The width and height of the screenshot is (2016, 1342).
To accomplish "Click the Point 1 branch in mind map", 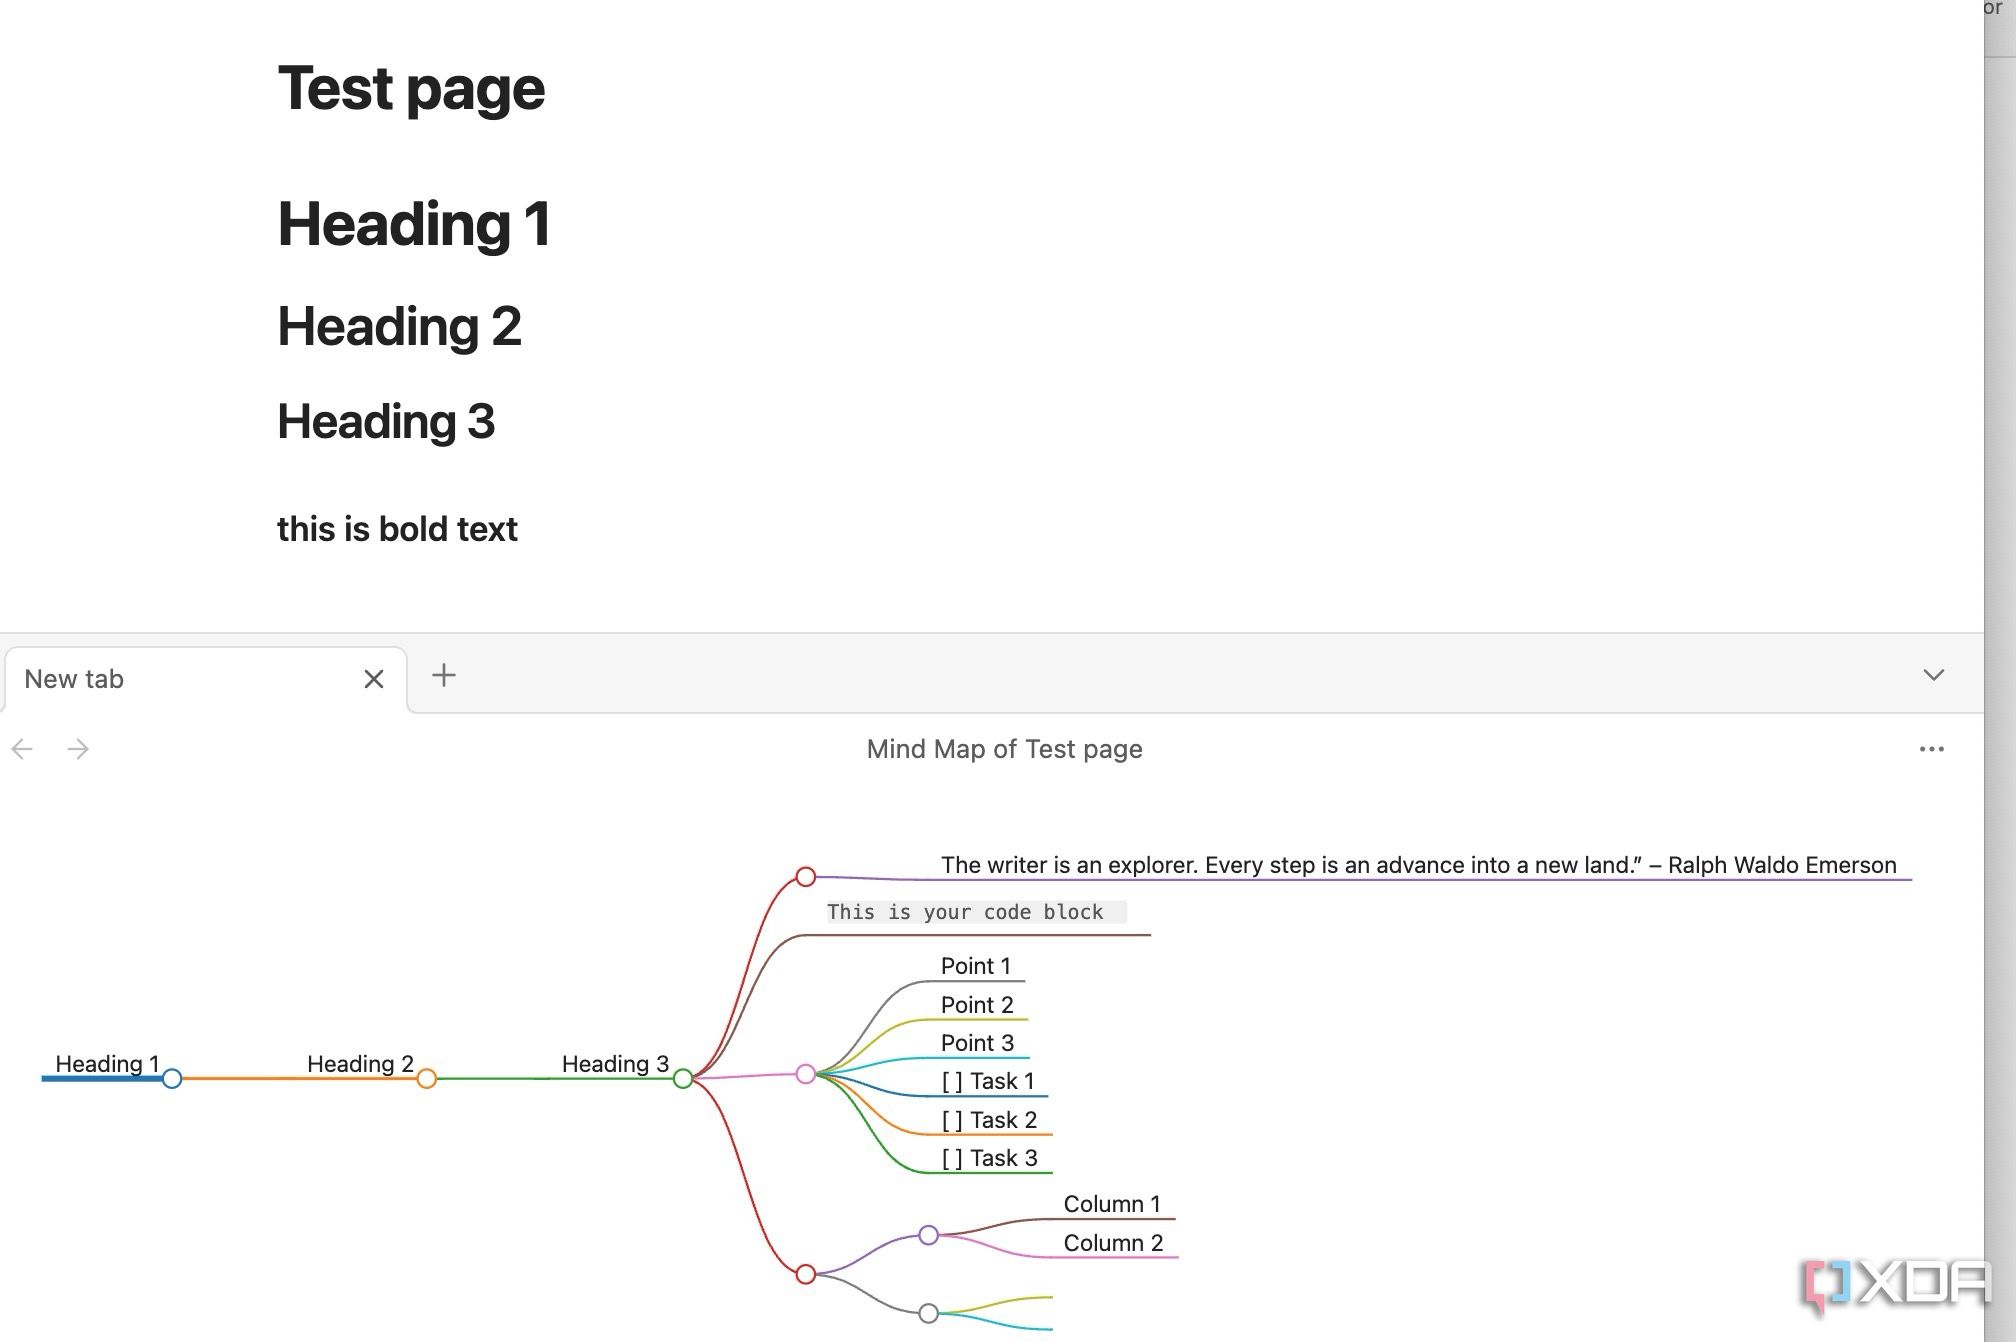I will click(974, 965).
